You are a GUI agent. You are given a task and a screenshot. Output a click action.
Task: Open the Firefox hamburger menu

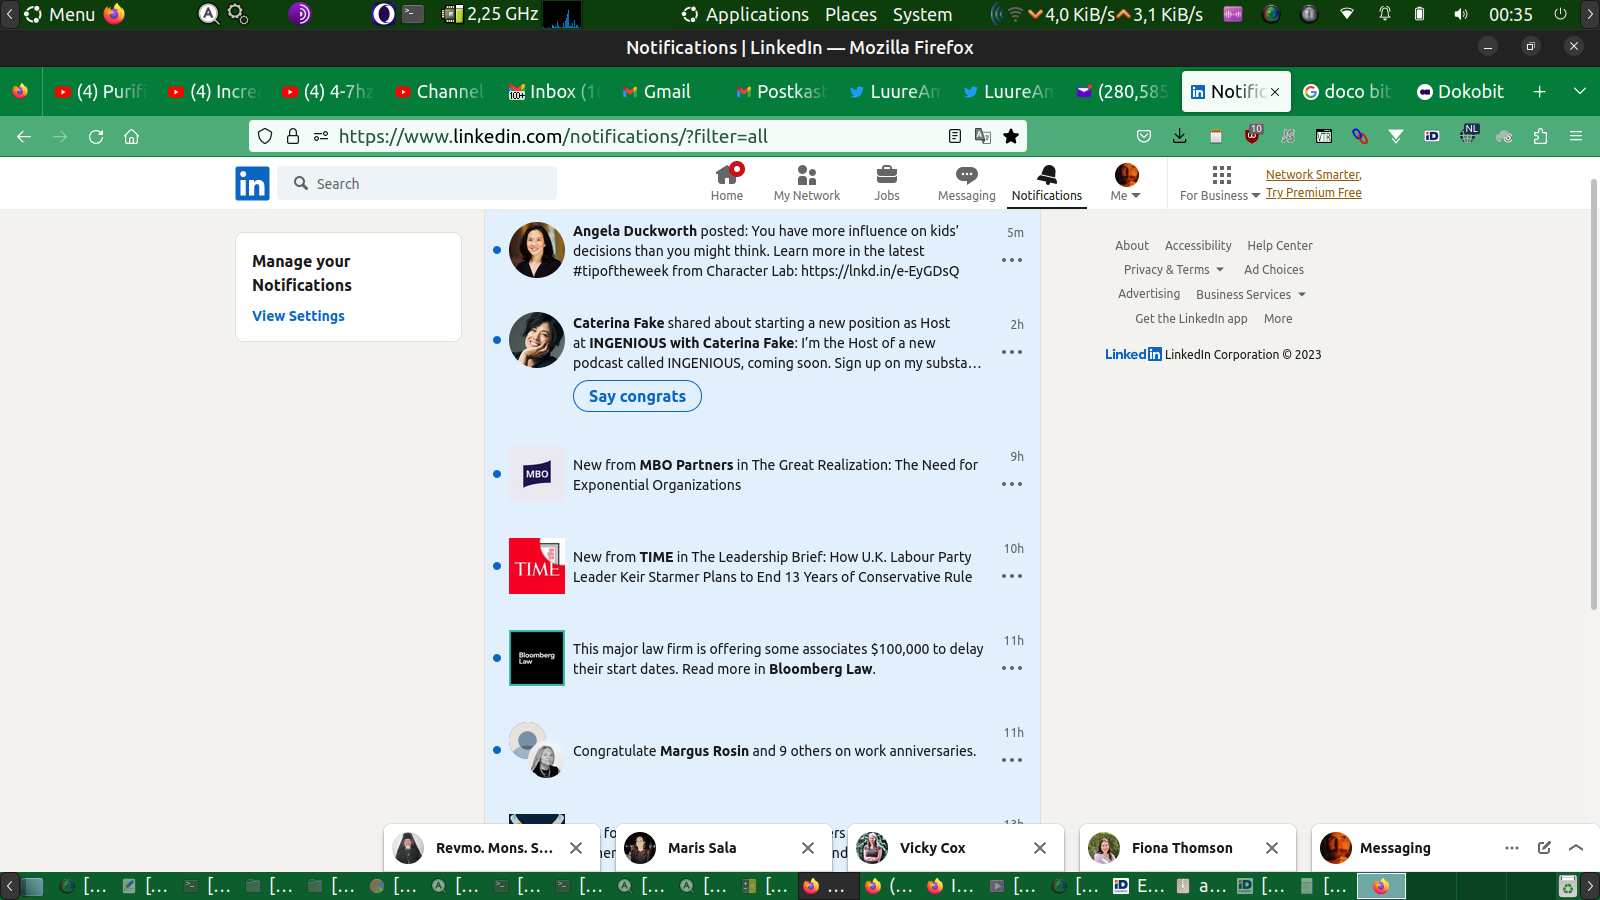pyautogui.click(x=1576, y=136)
